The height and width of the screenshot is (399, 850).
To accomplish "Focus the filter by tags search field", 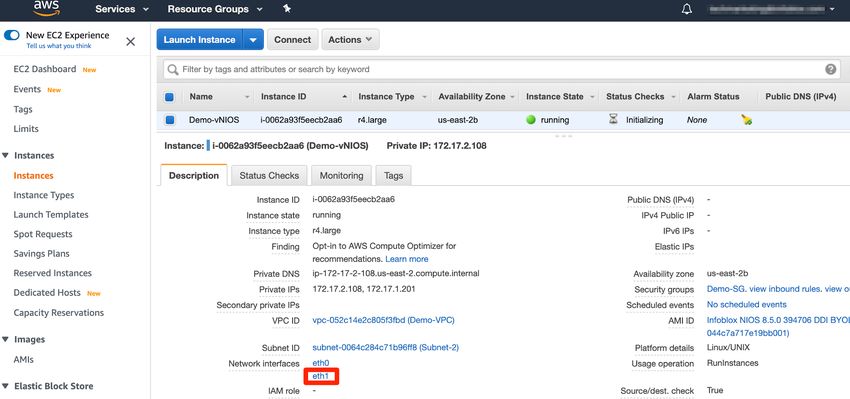I will pos(501,69).
